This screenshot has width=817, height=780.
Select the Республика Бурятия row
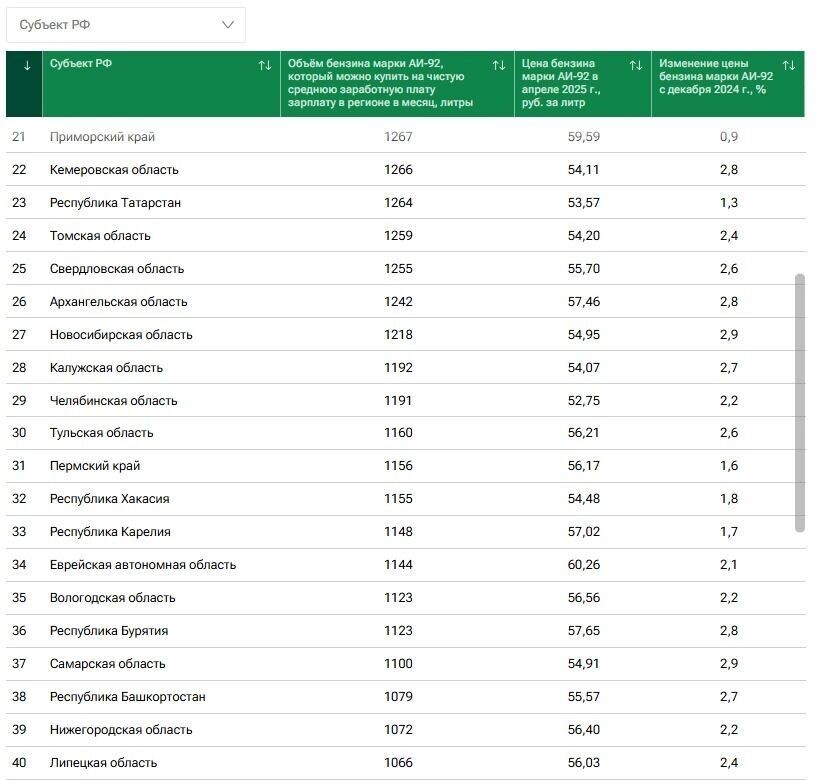click(406, 630)
